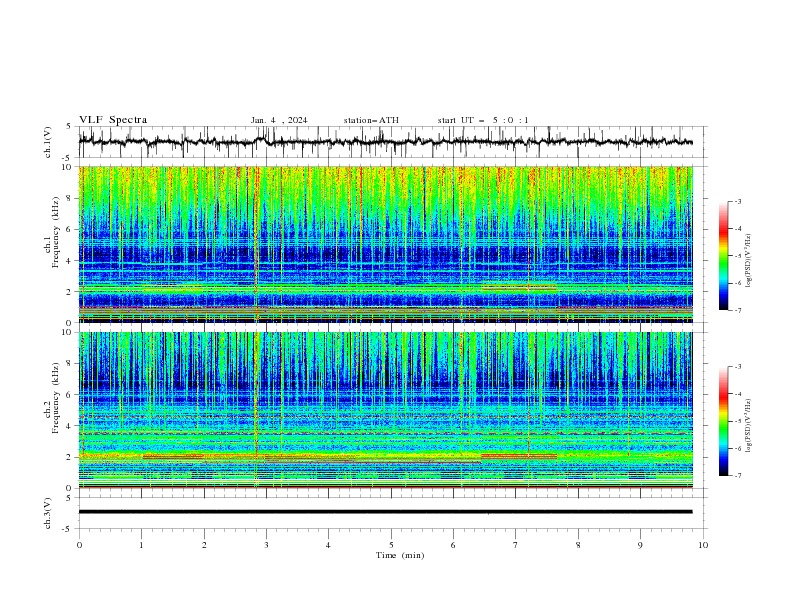Select the date label Jan. 4, 2024
Screen dimensions: 792x612
click(279, 120)
